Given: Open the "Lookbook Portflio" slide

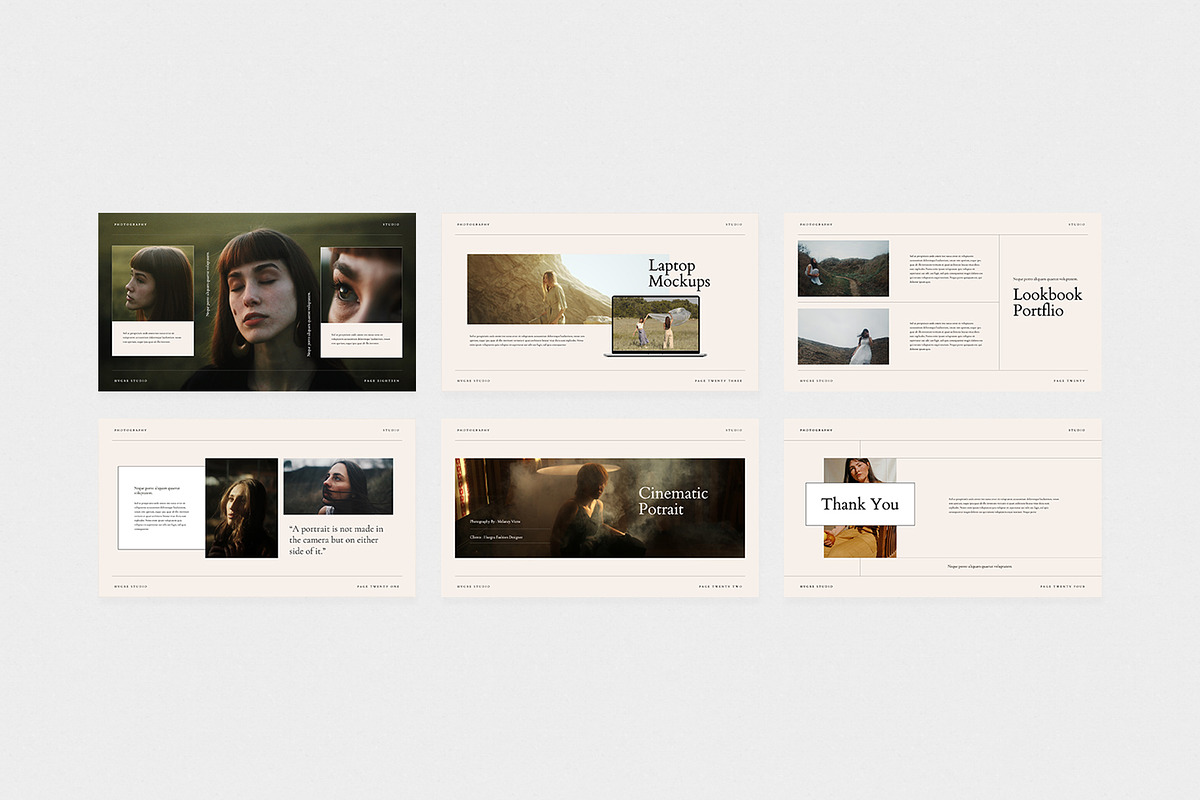Looking at the screenshot, I should (x=943, y=302).
